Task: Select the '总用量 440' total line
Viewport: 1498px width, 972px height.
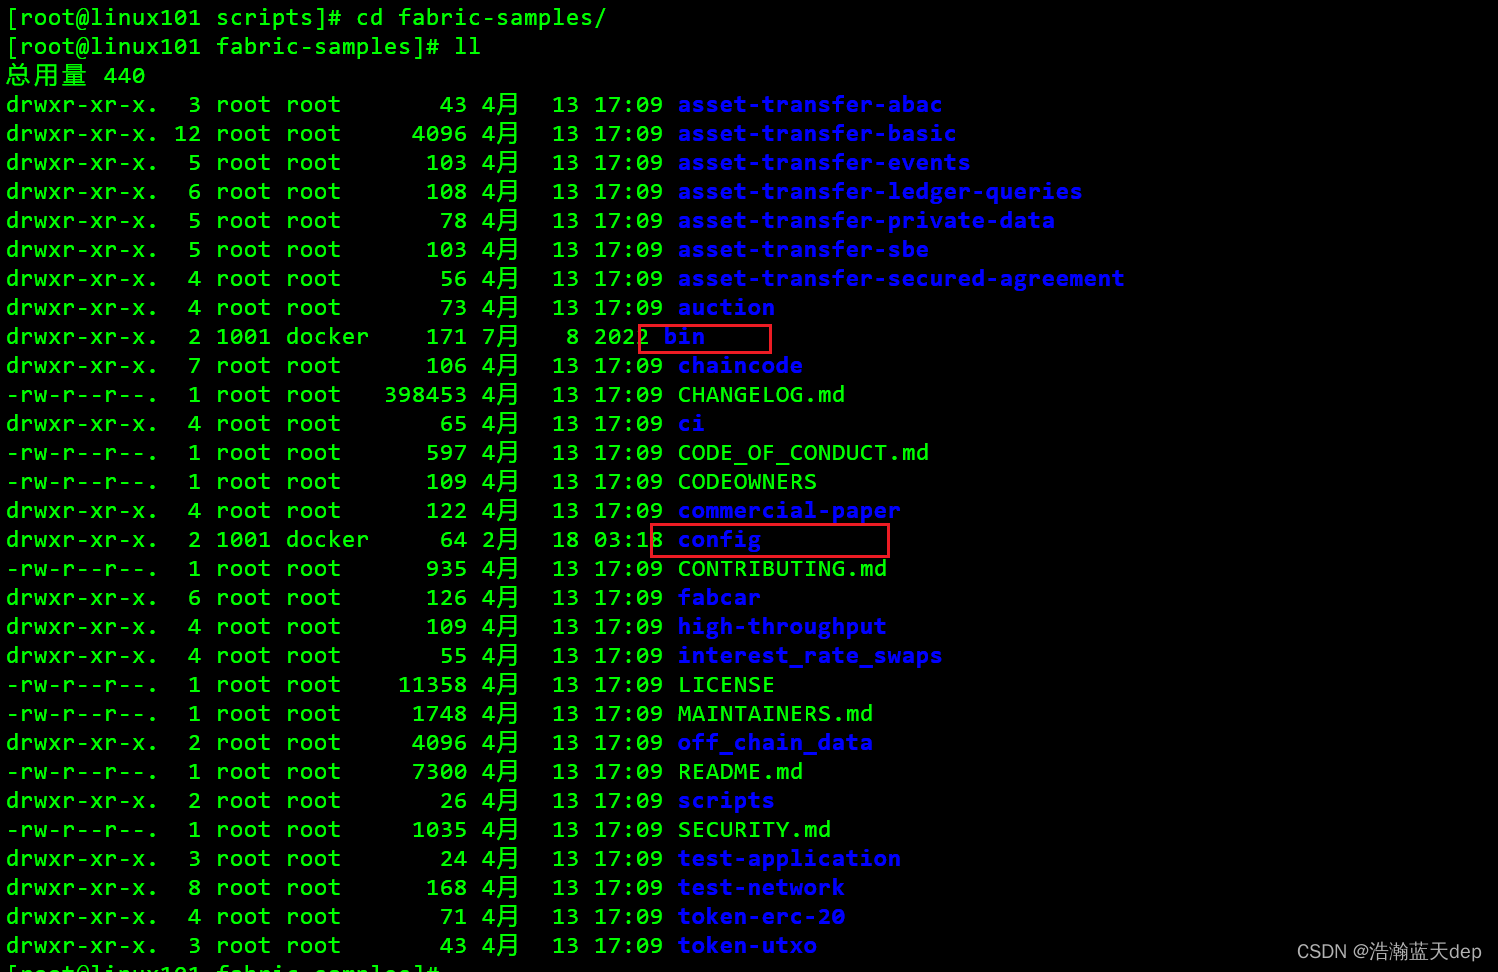Action: point(76,76)
